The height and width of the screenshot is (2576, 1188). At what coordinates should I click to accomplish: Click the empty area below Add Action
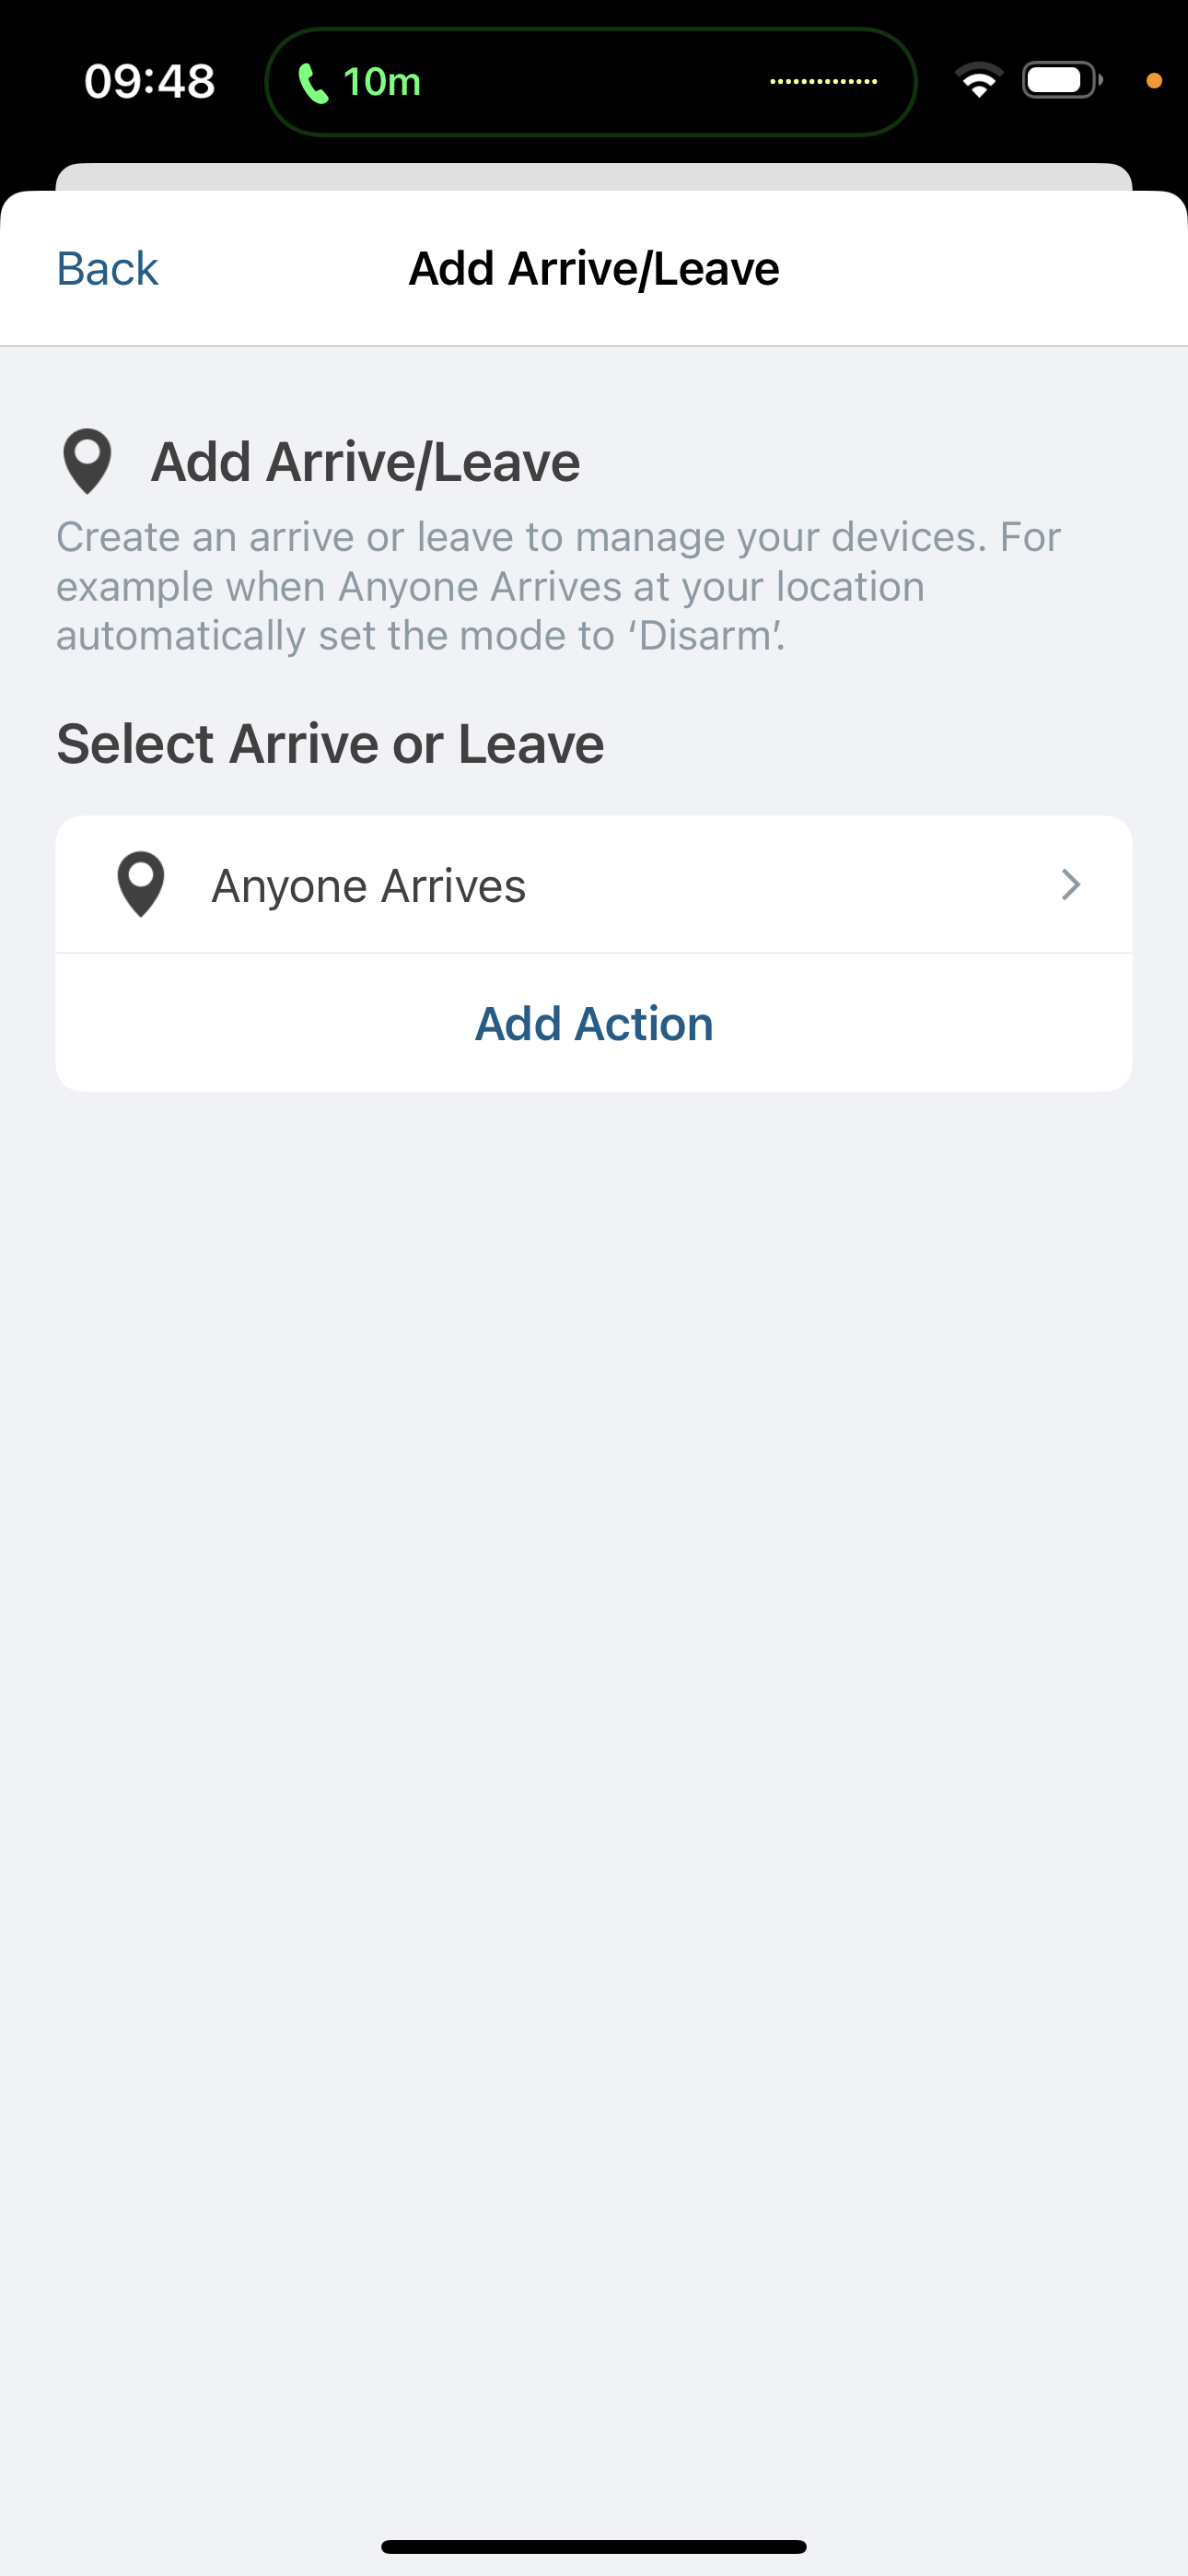(594, 1700)
